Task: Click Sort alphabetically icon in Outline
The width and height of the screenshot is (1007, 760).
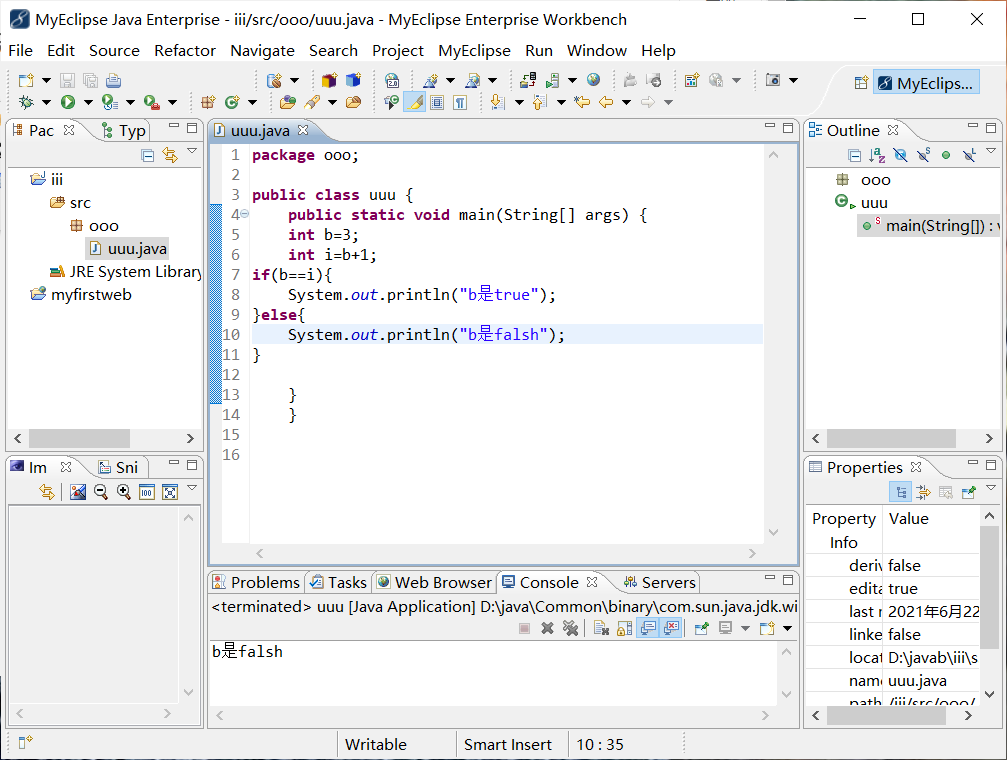Action: pos(877,155)
